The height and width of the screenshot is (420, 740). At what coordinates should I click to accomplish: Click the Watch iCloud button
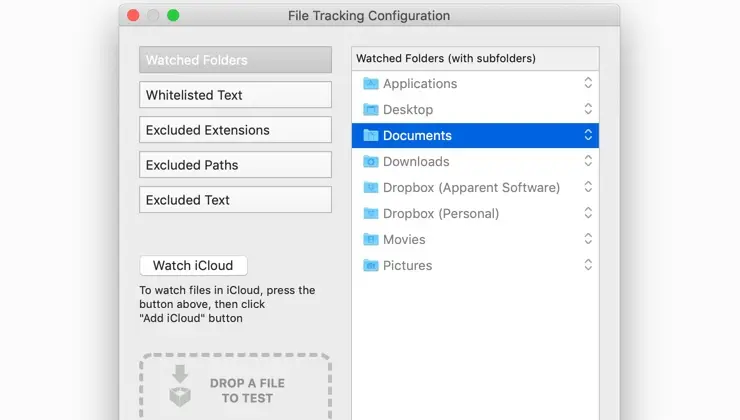pyautogui.click(x=193, y=265)
